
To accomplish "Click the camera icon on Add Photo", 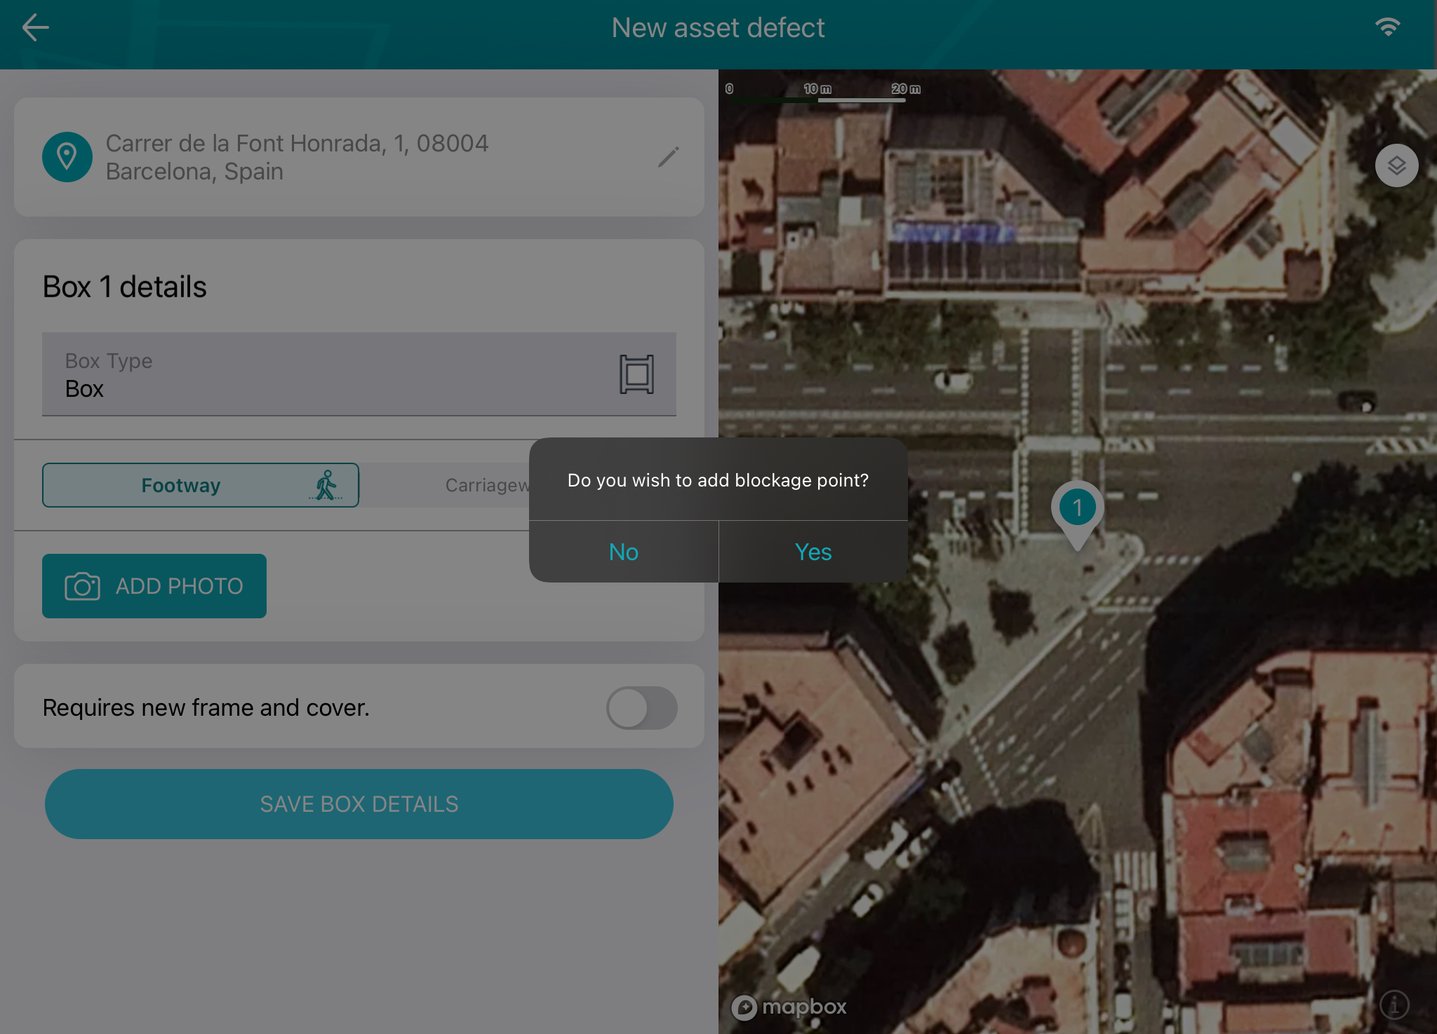I will point(82,586).
